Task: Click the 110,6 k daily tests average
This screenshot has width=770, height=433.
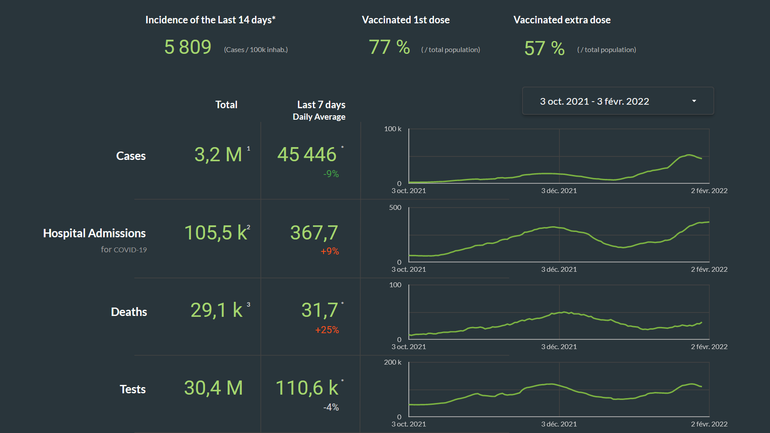Action: 307,388
